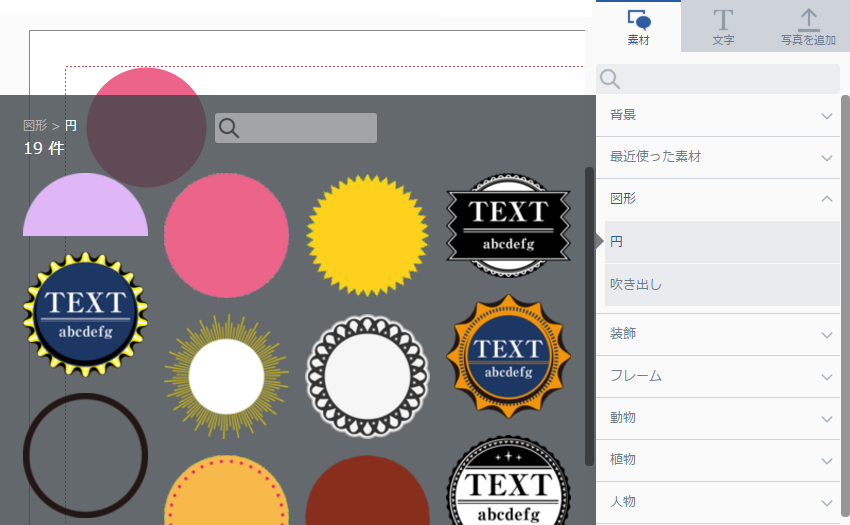The width and height of the screenshot is (850, 525).
Task: Expand the 装飾 category
Action: pos(720,334)
